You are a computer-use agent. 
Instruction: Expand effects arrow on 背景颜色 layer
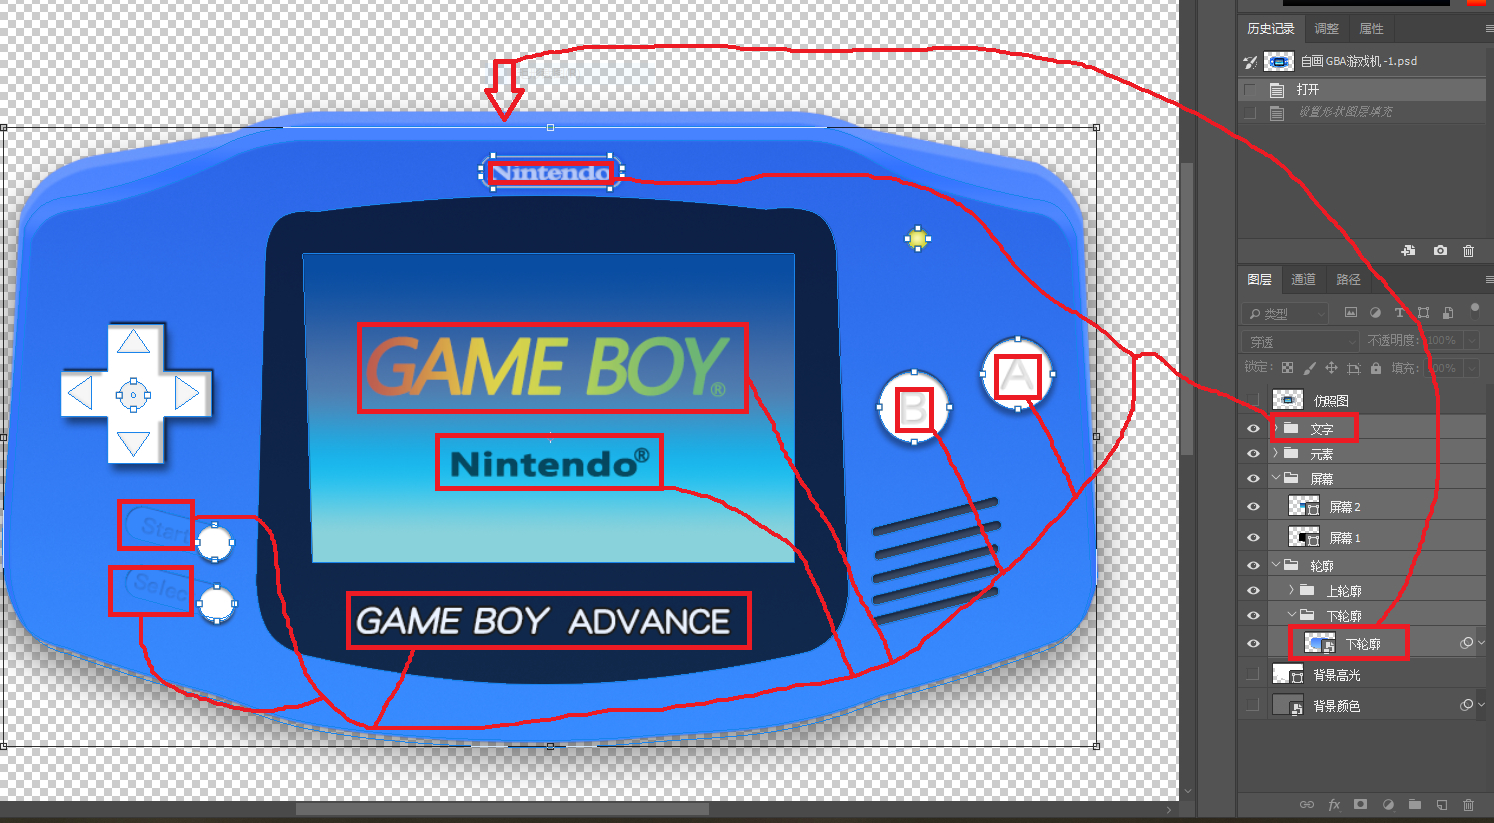click(1482, 706)
